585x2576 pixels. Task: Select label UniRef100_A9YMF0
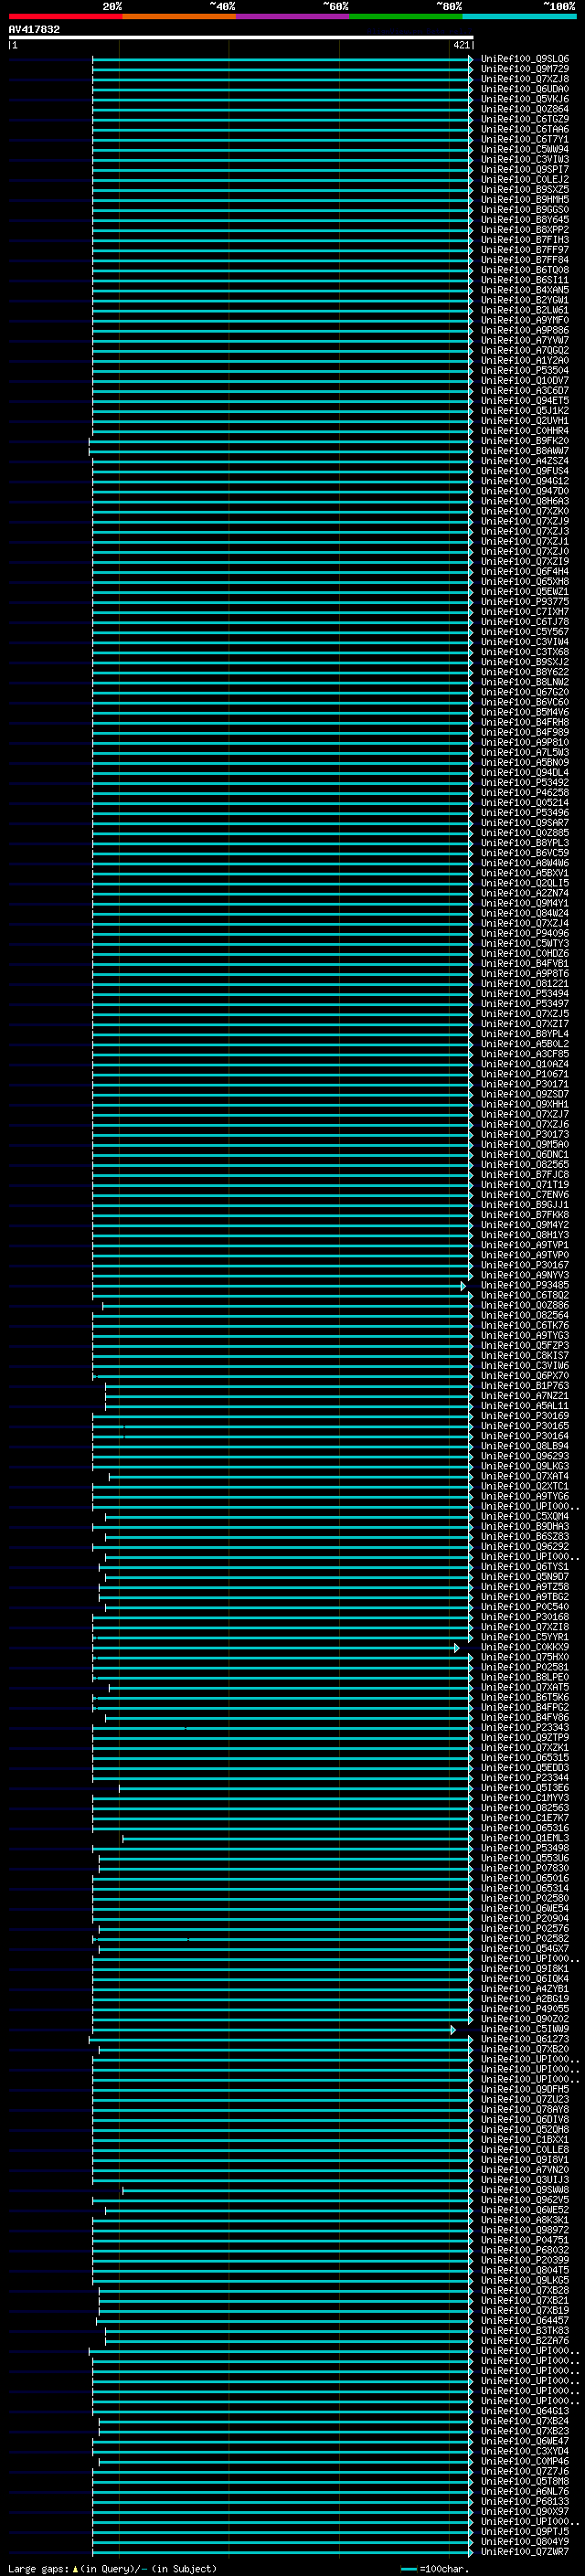[x=524, y=320]
